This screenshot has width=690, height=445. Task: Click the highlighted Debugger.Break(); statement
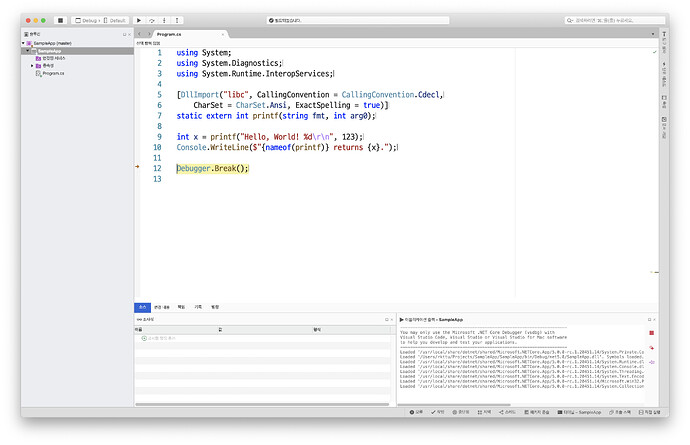pos(213,169)
